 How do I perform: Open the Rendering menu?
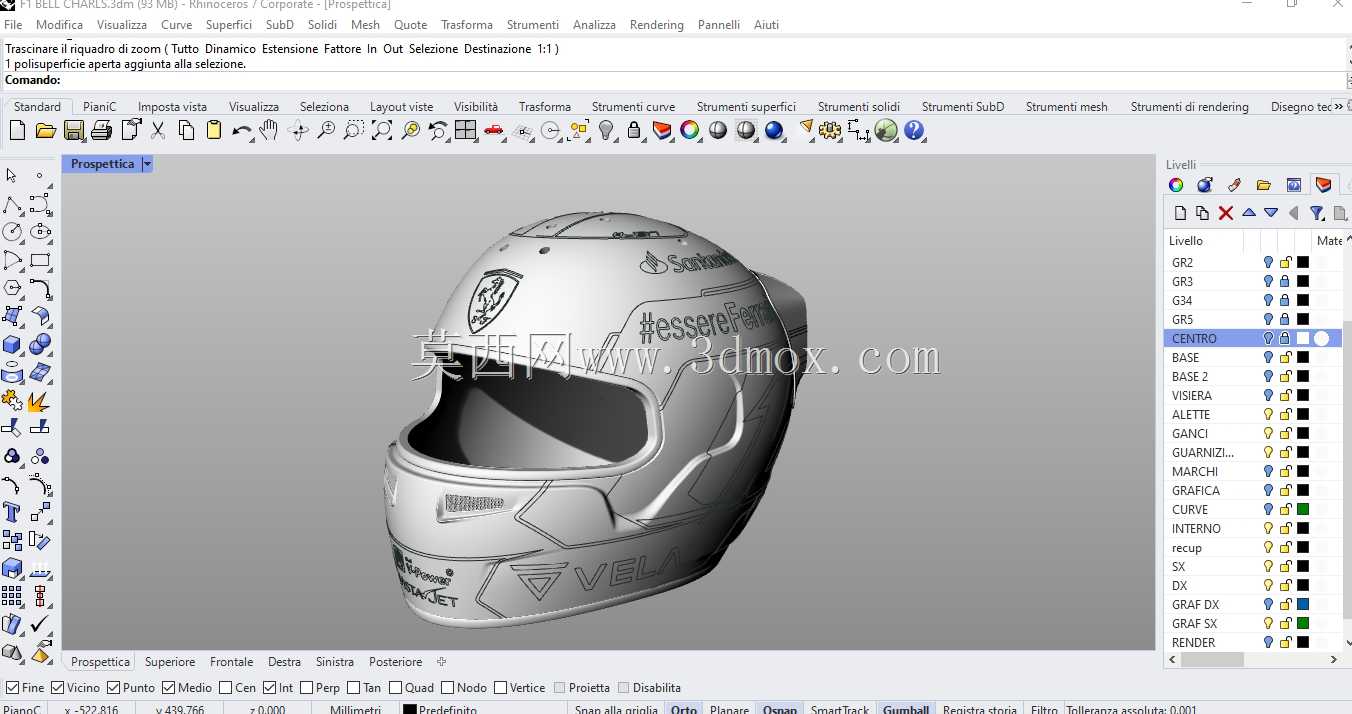657,24
